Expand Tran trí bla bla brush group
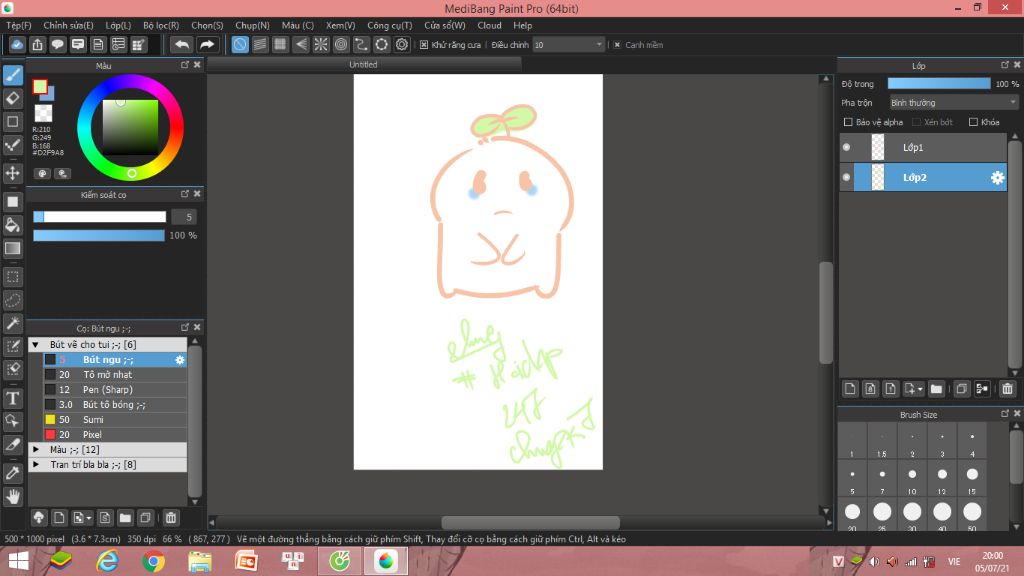 click(x=36, y=464)
